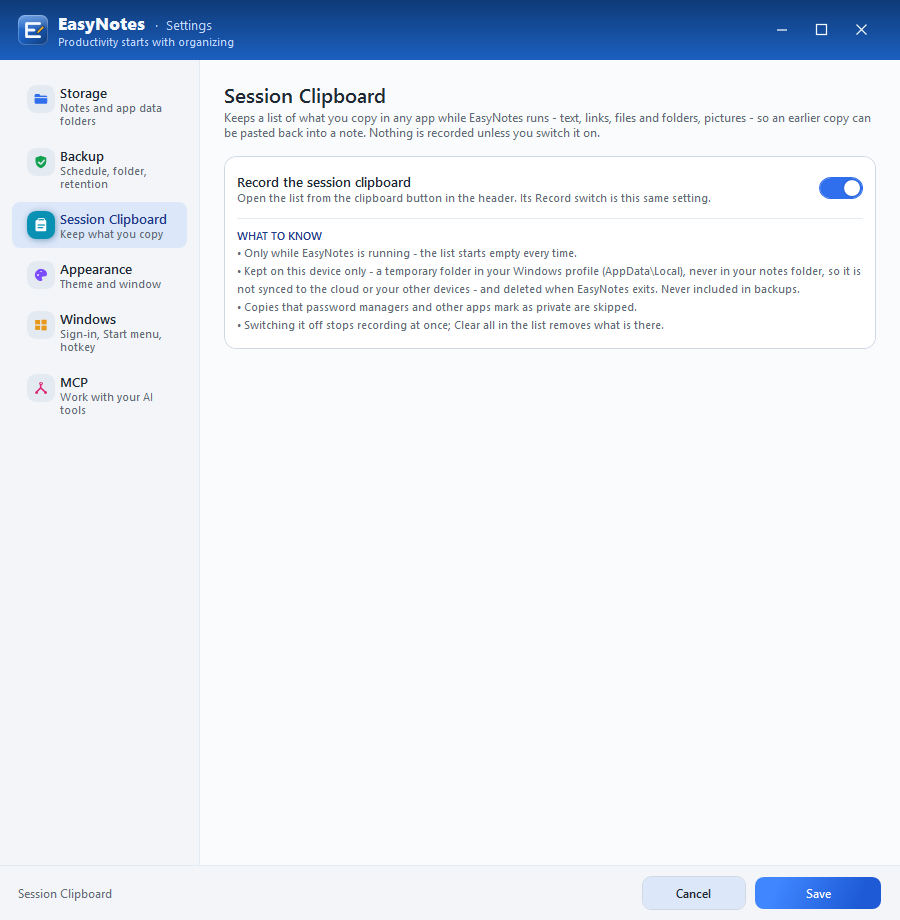Click "Open the list from the clipboard button" description
The image size is (900, 920).
coord(473,198)
